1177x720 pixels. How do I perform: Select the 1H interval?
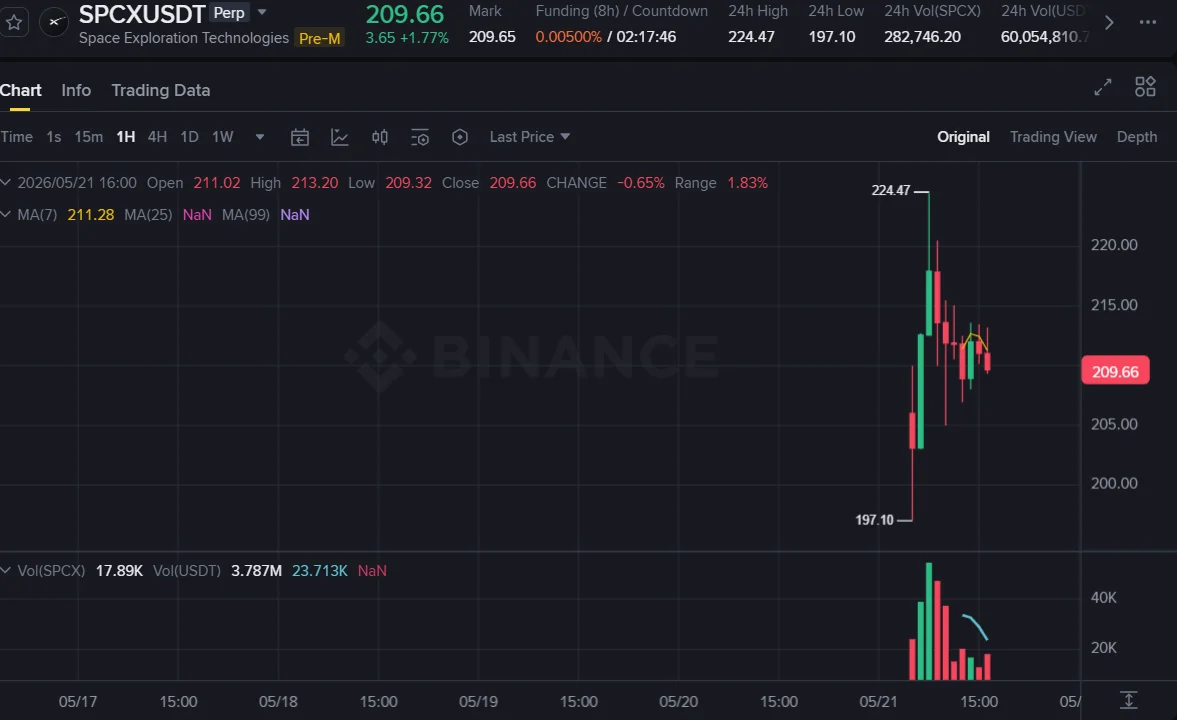[125, 137]
